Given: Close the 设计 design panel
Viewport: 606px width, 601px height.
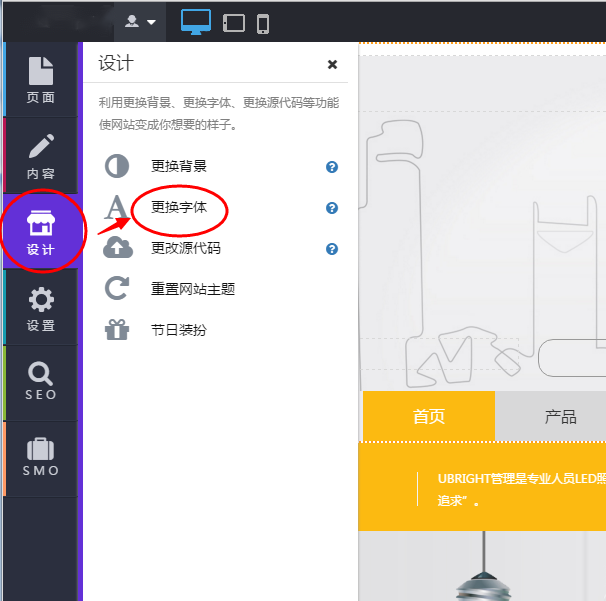Looking at the screenshot, I should (x=332, y=65).
